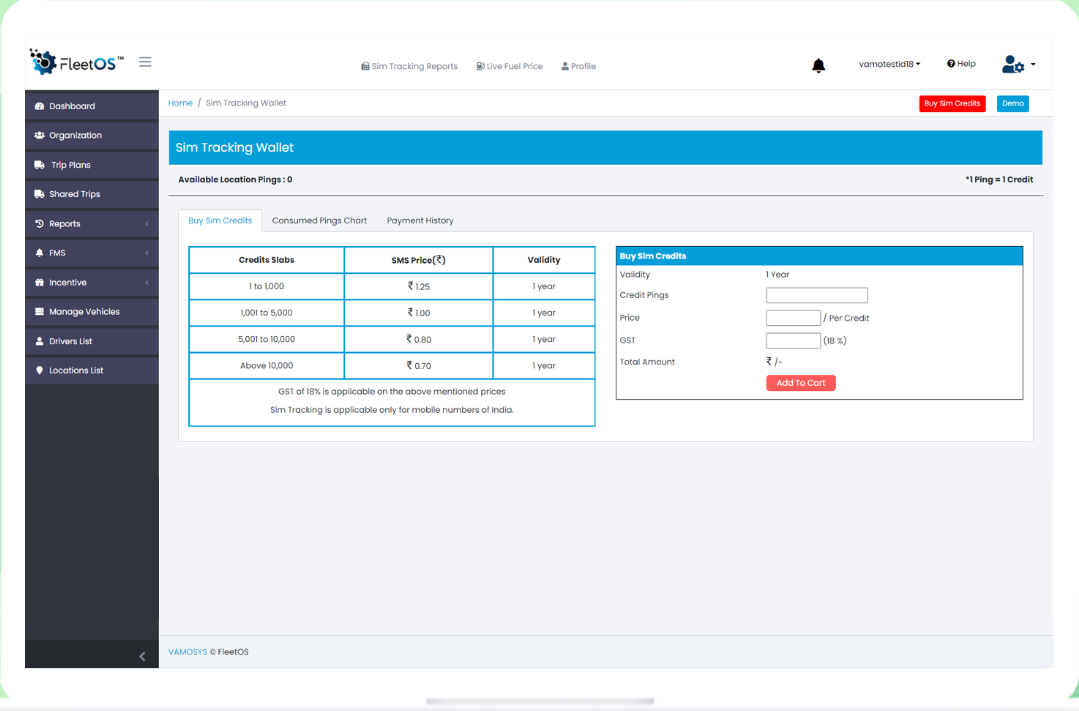Switch to Payment History tab
This screenshot has width=1079, height=711.
(420, 221)
